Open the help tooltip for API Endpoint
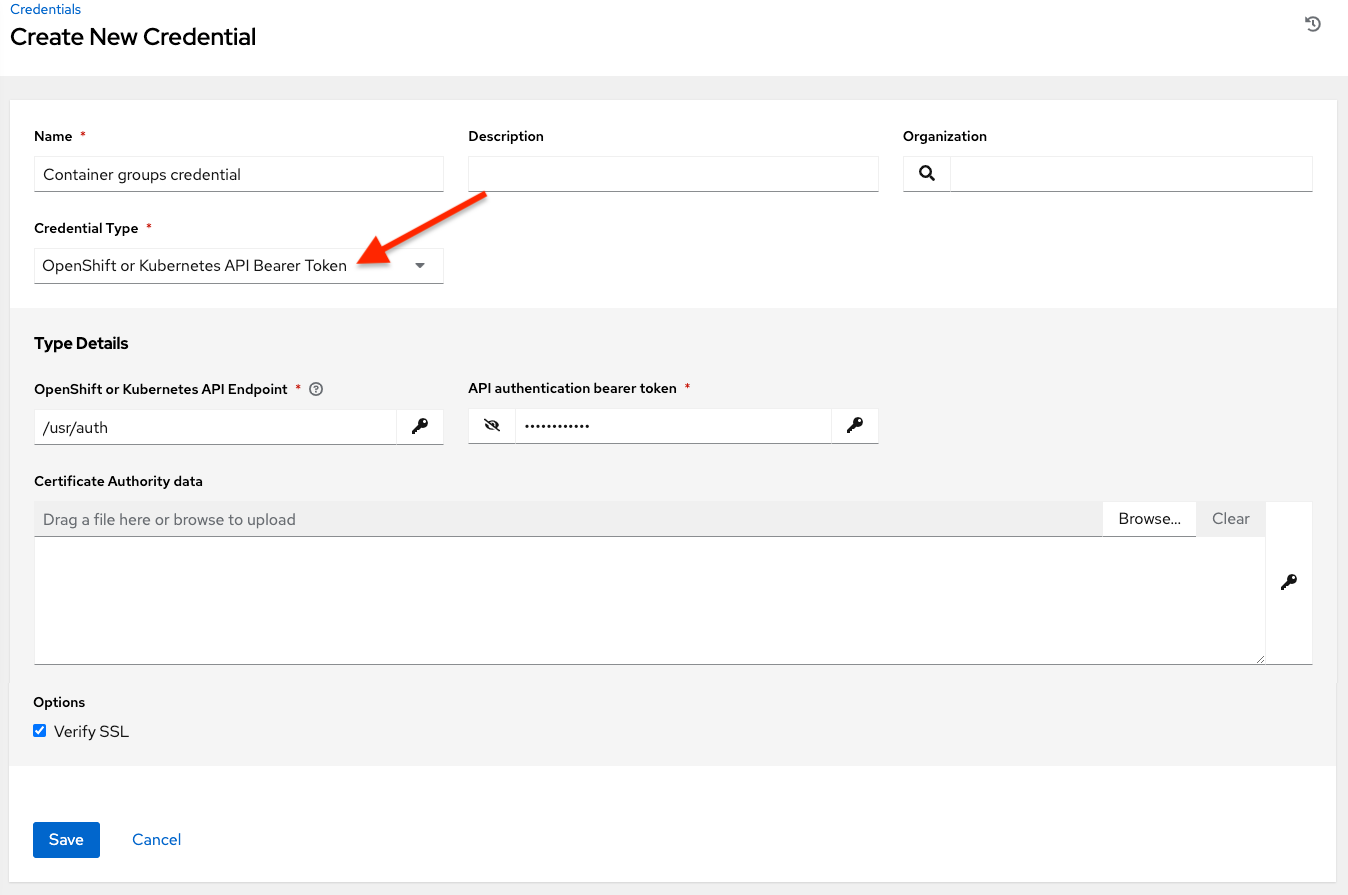The width and height of the screenshot is (1348, 895). (316, 388)
